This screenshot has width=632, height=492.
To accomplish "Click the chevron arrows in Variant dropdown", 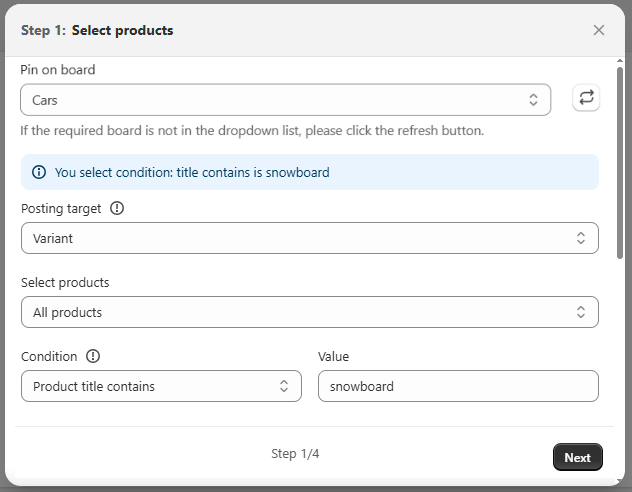I will pyautogui.click(x=581, y=238).
